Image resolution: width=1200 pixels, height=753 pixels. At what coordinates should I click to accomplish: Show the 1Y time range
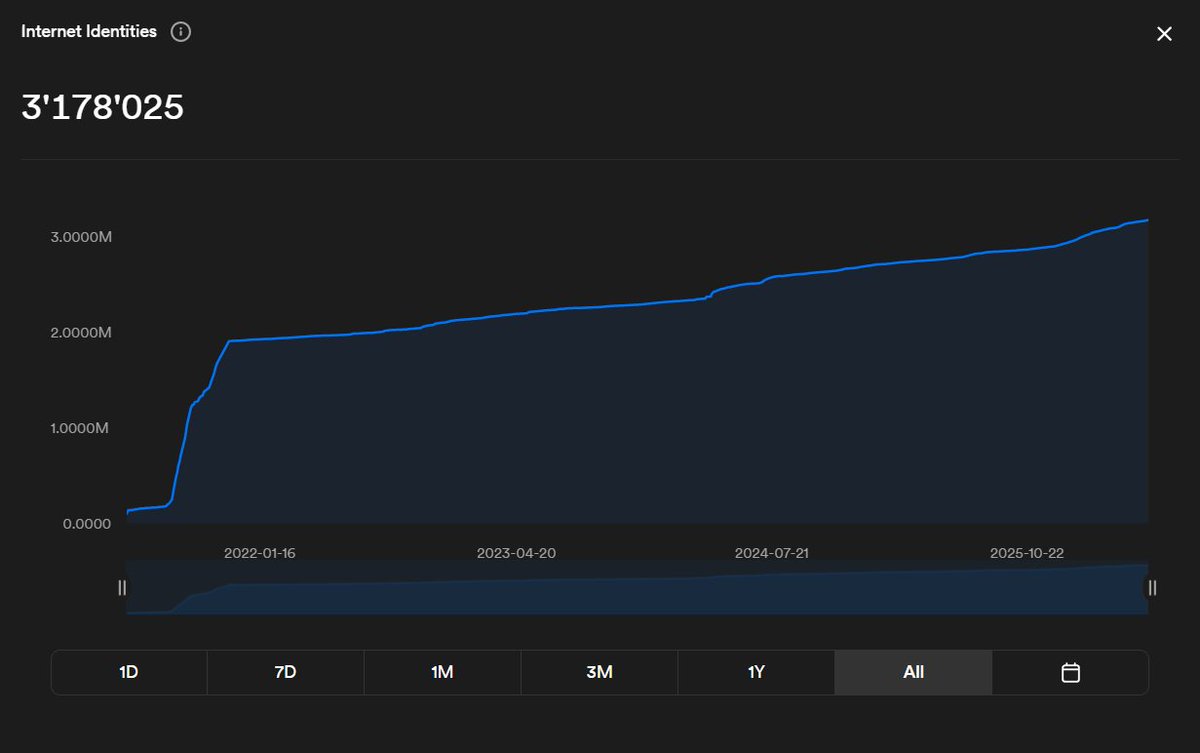tap(756, 672)
